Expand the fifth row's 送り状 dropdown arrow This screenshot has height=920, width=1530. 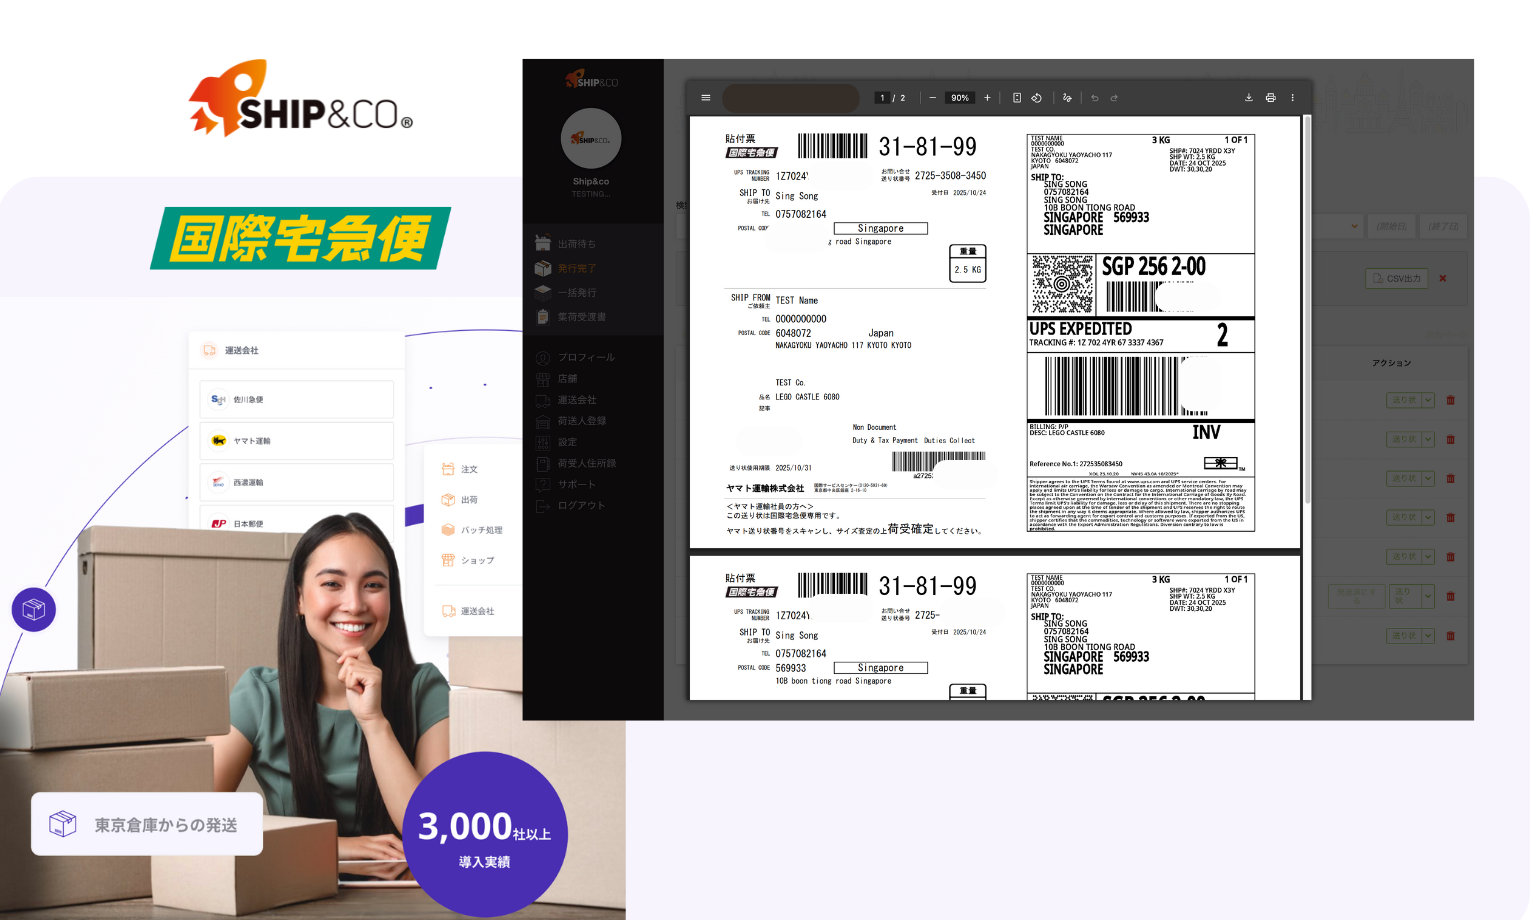(1428, 556)
